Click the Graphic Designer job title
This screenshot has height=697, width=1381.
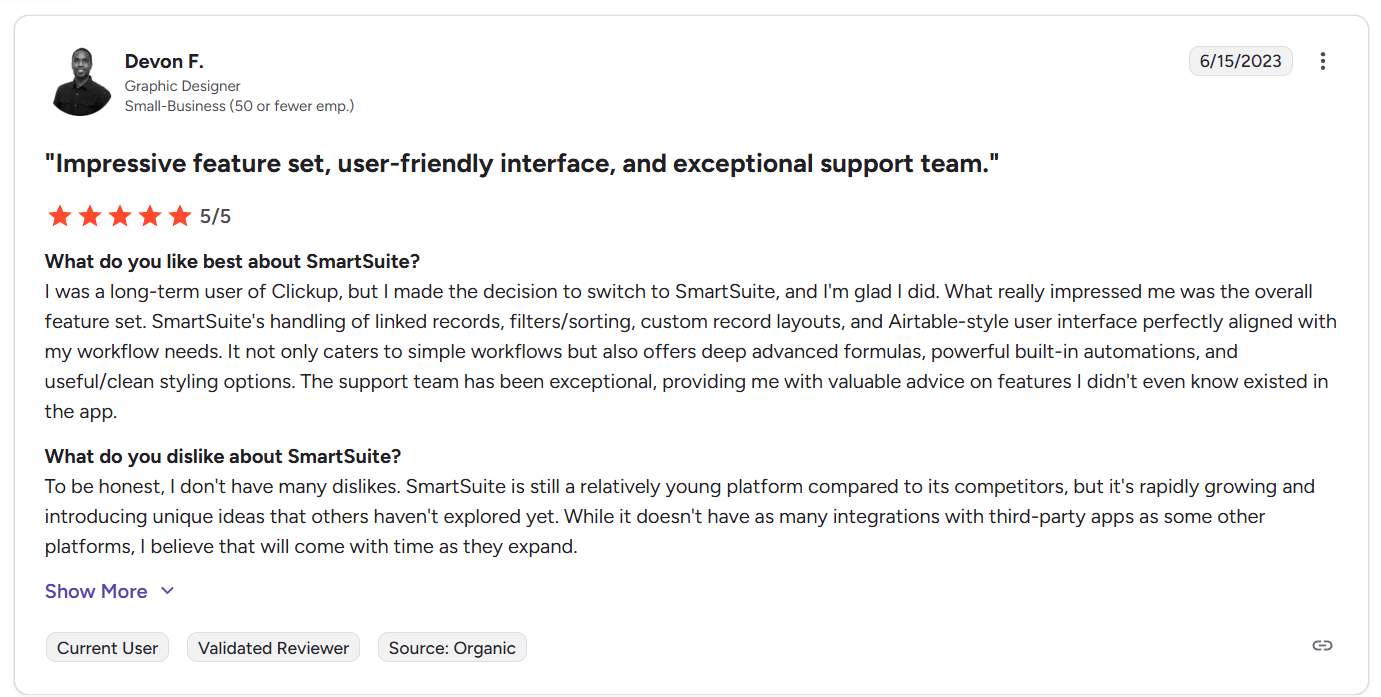pyautogui.click(x=182, y=86)
